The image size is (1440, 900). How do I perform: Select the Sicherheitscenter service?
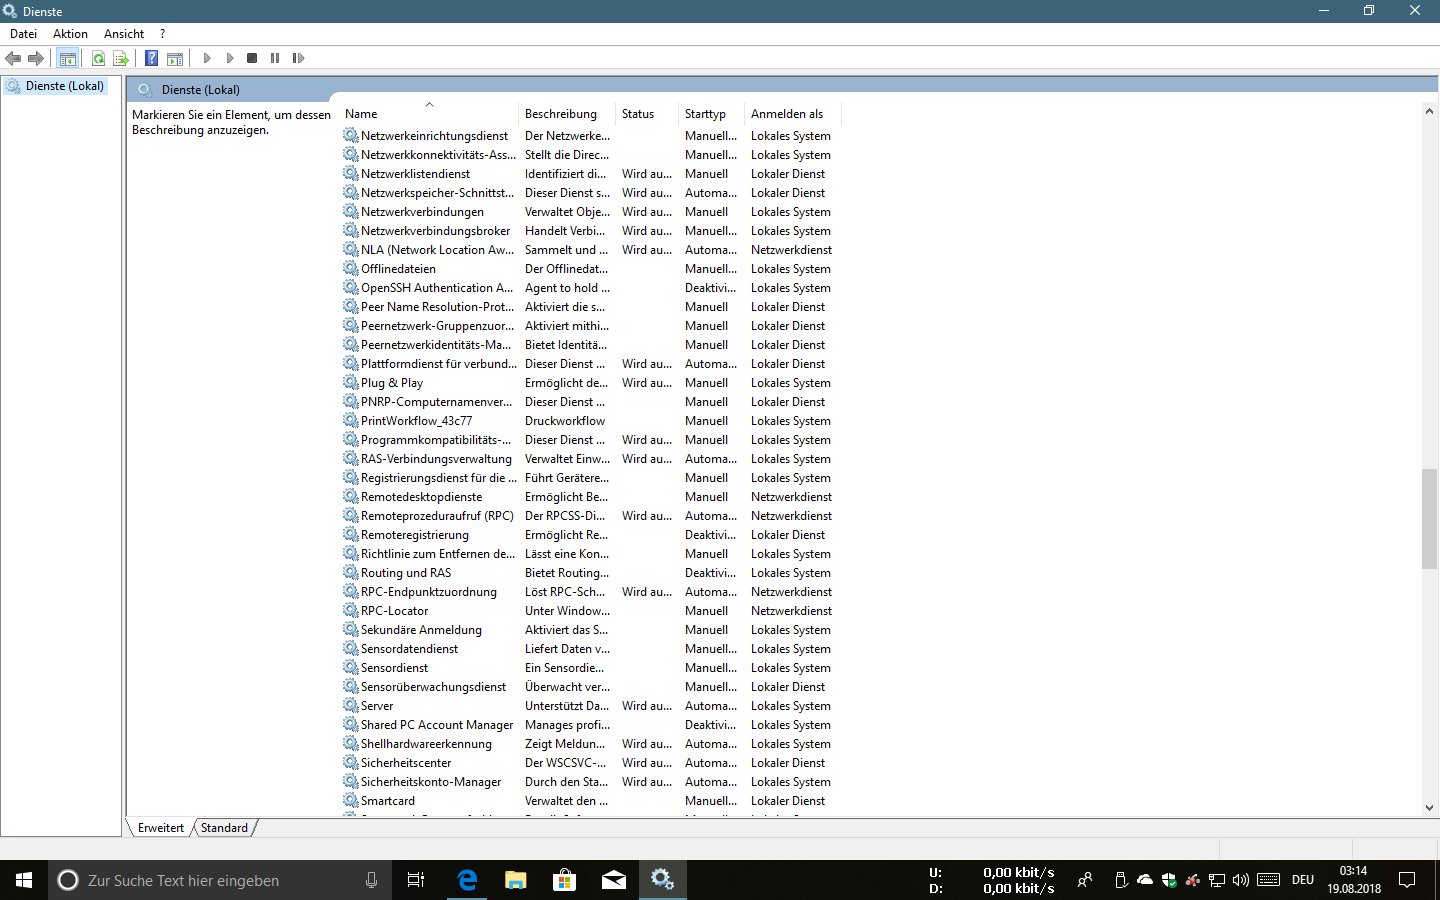pos(406,763)
